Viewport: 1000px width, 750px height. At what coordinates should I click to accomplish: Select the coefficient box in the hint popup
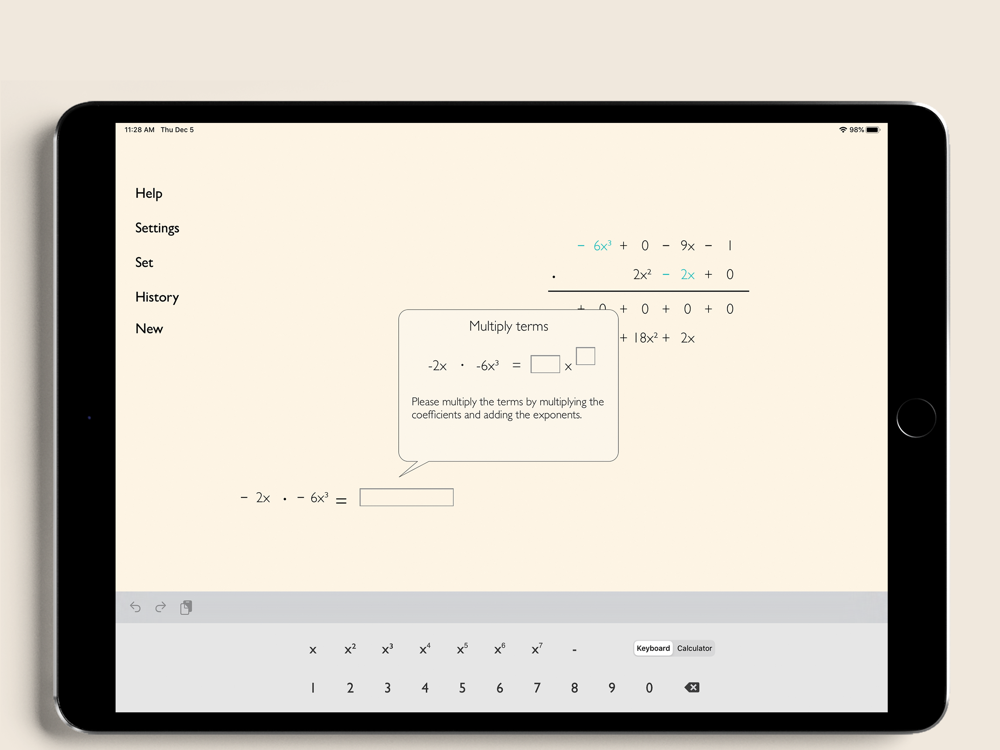coord(545,364)
